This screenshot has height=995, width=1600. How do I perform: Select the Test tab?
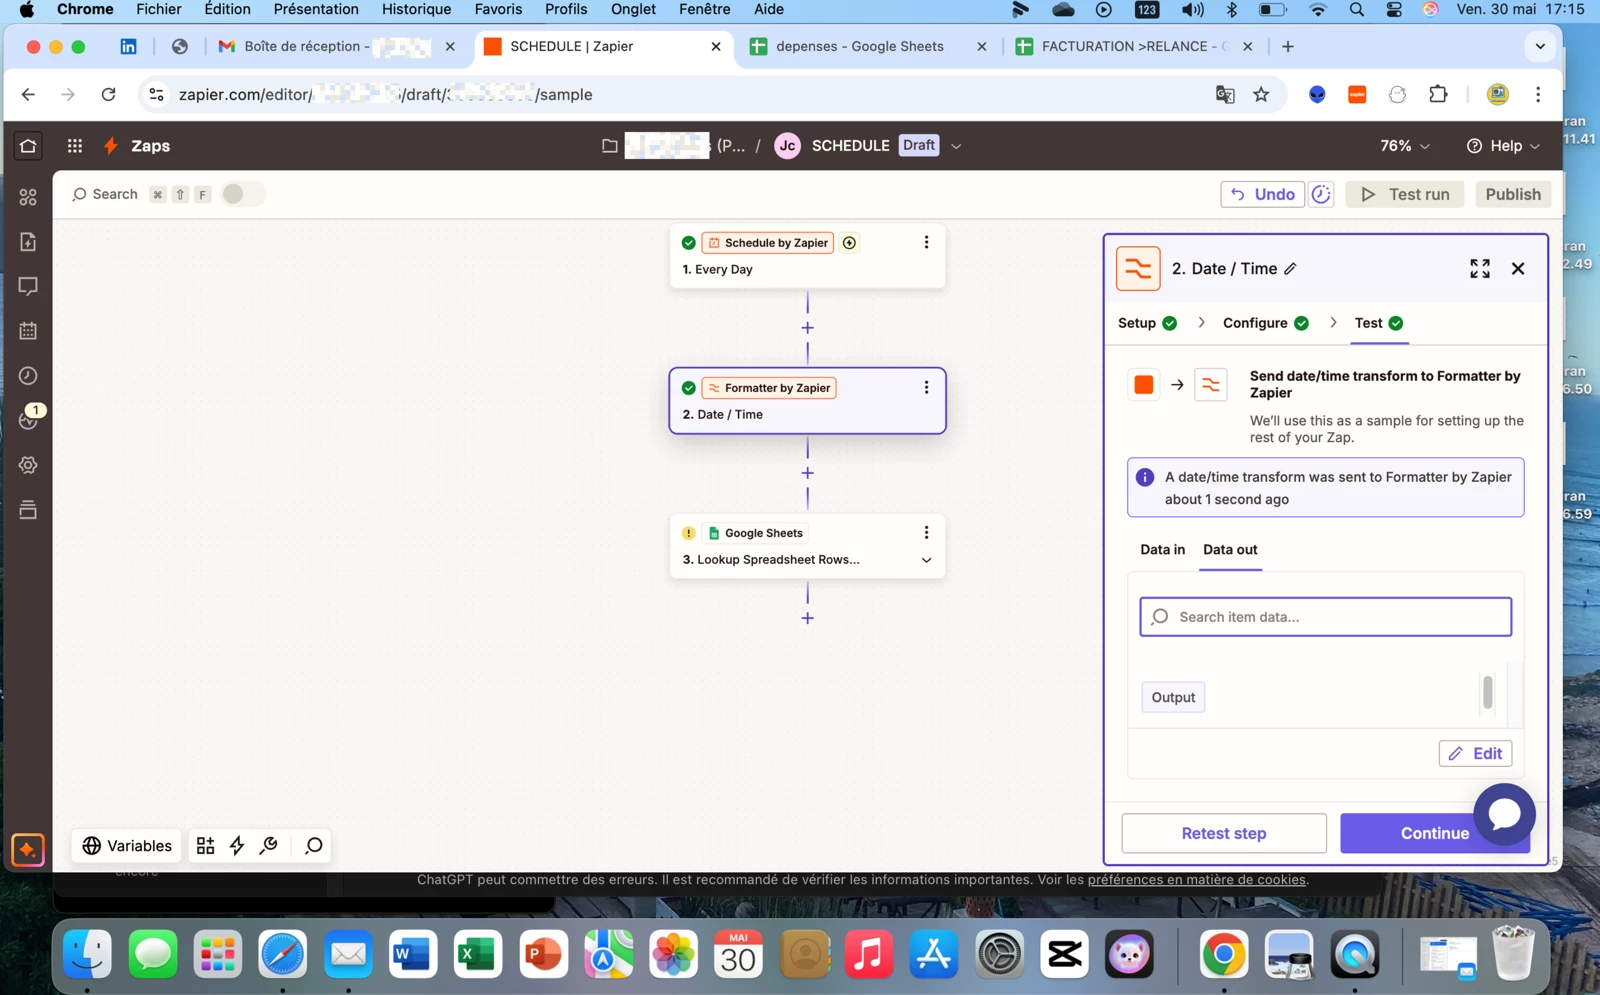(1379, 323)
